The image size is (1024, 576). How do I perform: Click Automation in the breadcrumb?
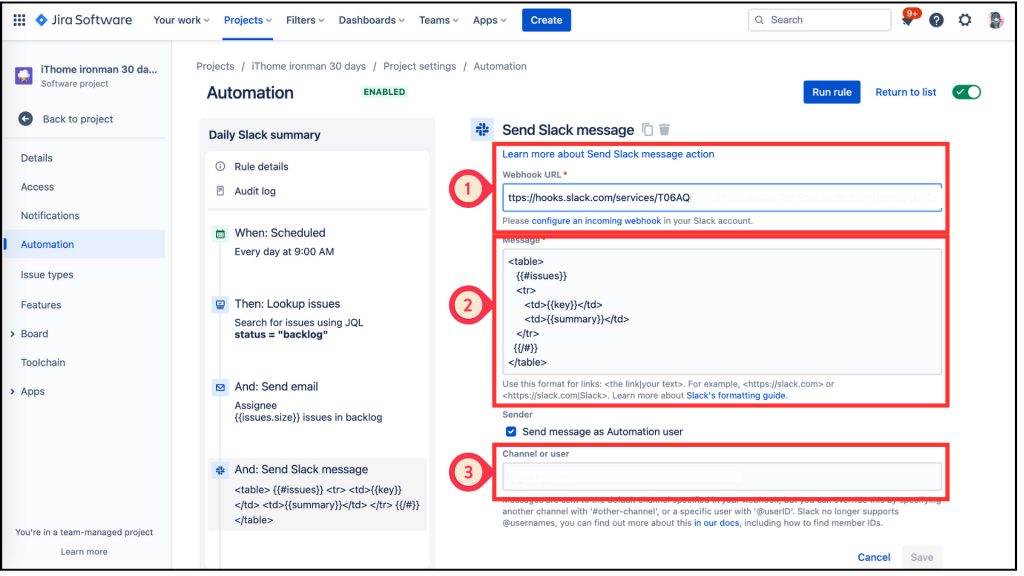500,66
